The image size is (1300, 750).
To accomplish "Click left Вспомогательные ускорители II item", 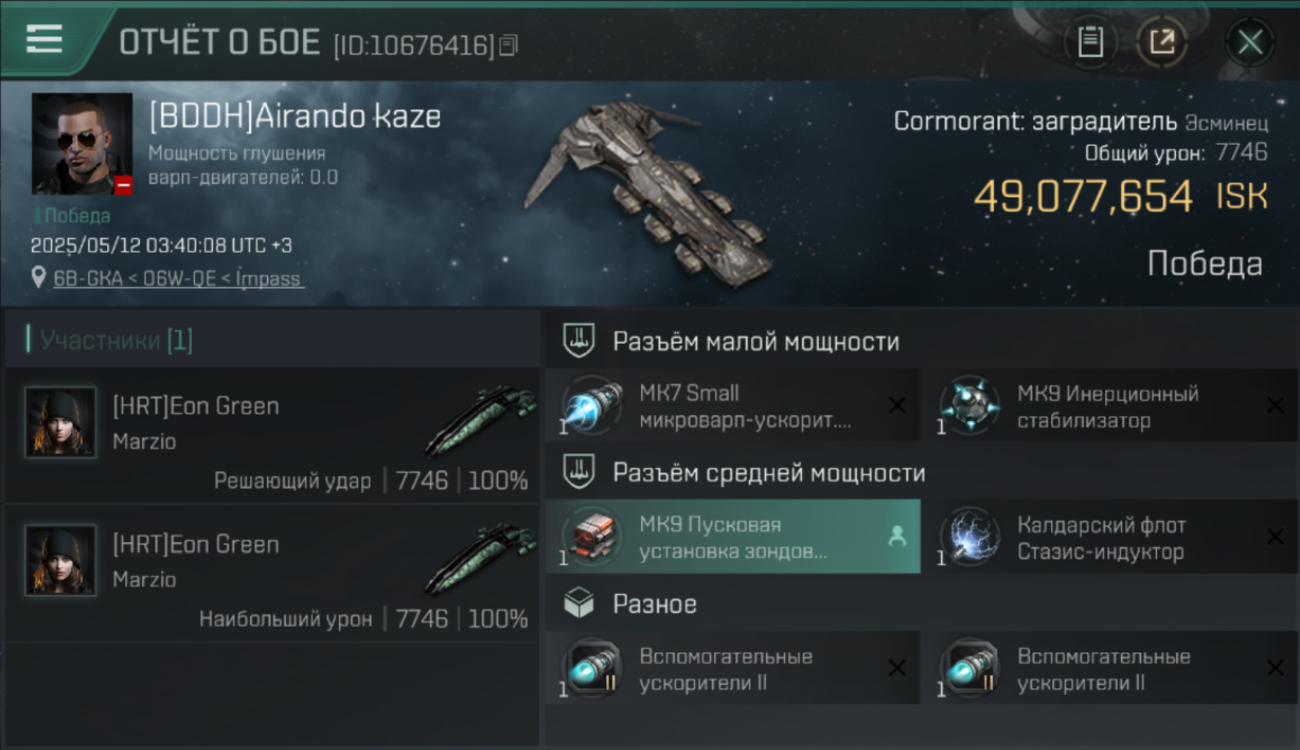I will tap(733, 669).
